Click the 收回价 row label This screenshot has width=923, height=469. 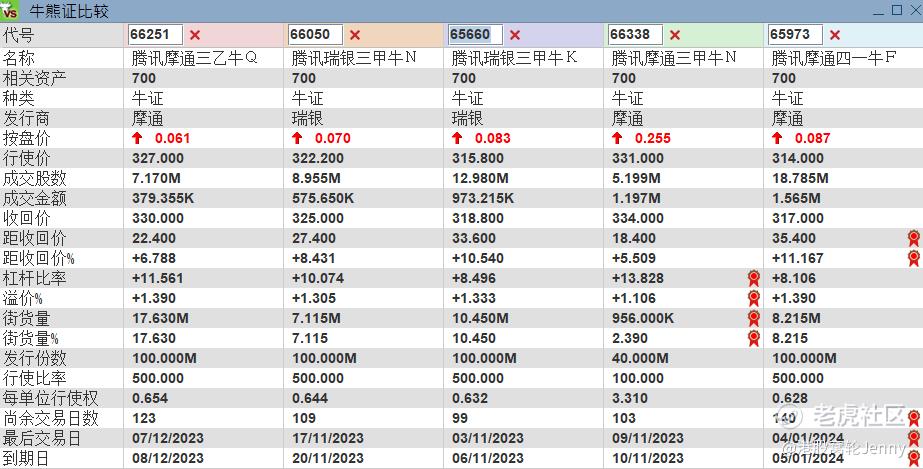pyautogui.click(x=26, y=218)
